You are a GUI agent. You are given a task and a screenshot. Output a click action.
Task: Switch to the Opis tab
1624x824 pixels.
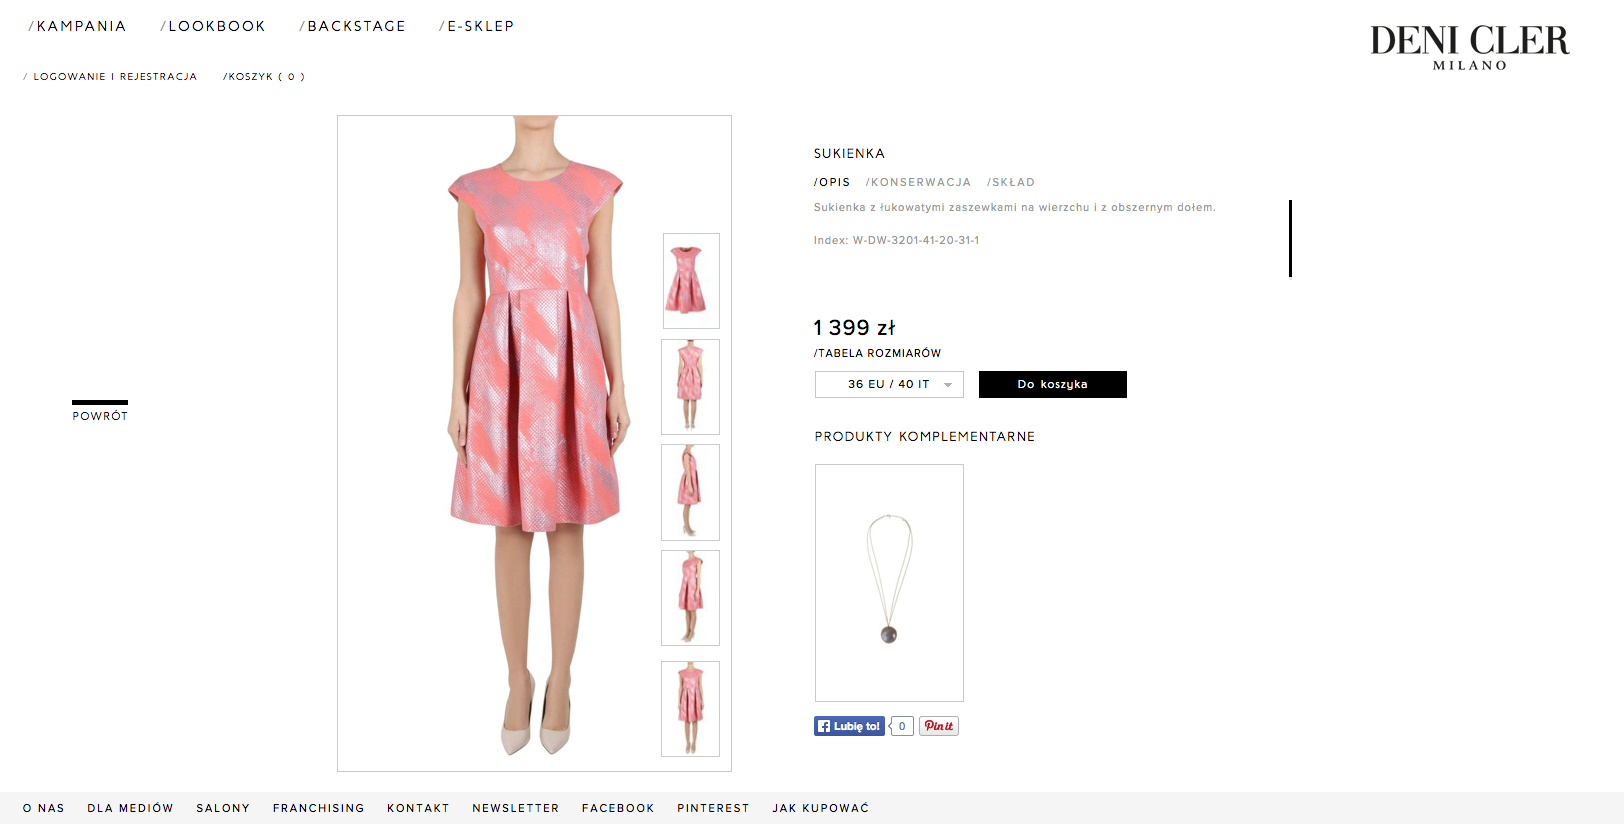tap(832, 182)
